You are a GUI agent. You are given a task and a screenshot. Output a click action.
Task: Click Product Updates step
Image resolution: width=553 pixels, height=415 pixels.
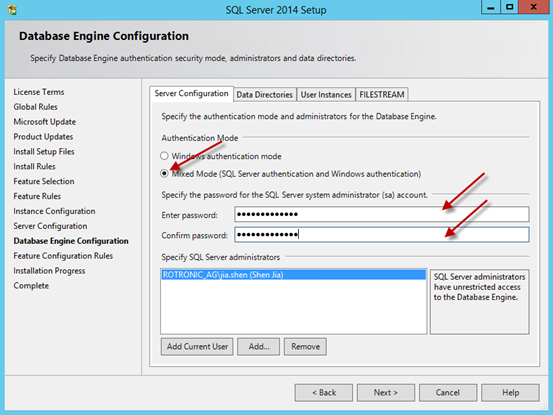pyautogui.click(x=43, y=137)
